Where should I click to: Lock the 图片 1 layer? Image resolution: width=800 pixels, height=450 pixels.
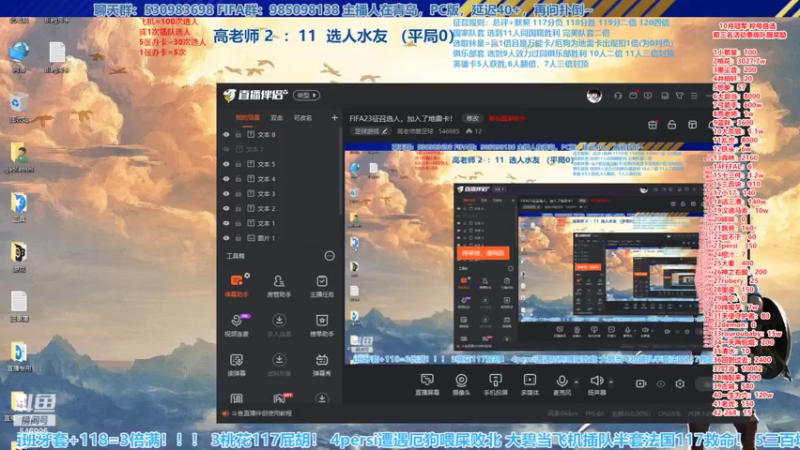[238, 238]
